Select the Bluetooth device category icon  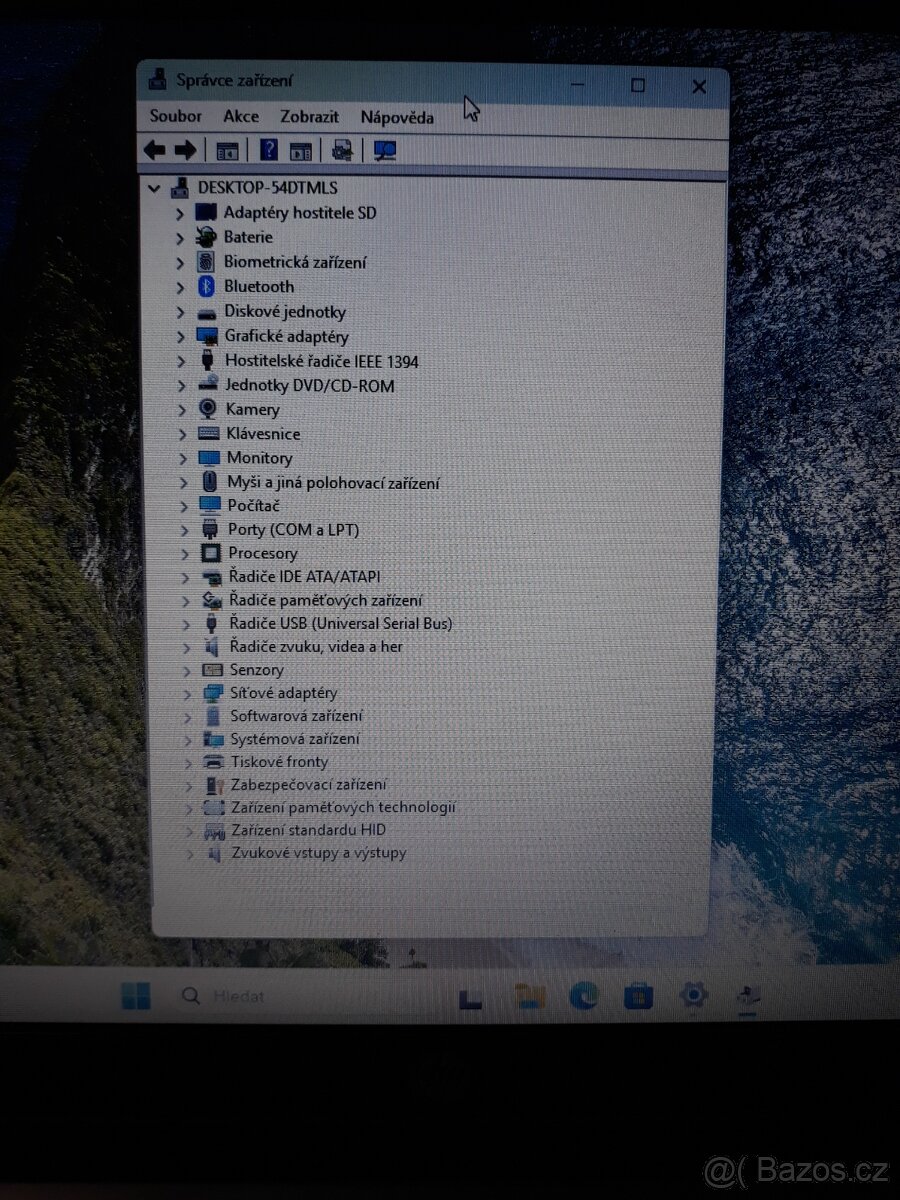point(206,286)
